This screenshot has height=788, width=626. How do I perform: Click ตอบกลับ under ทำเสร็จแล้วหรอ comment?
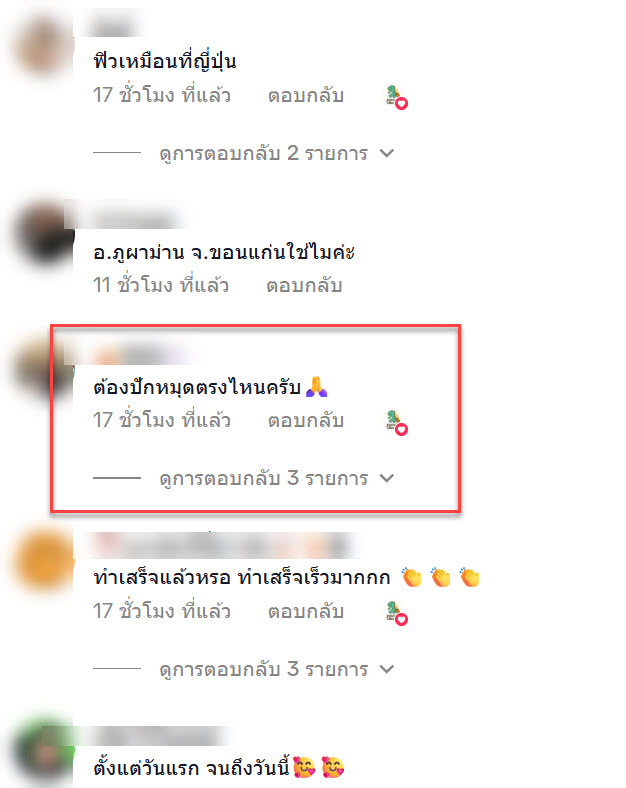pos(305,611)
